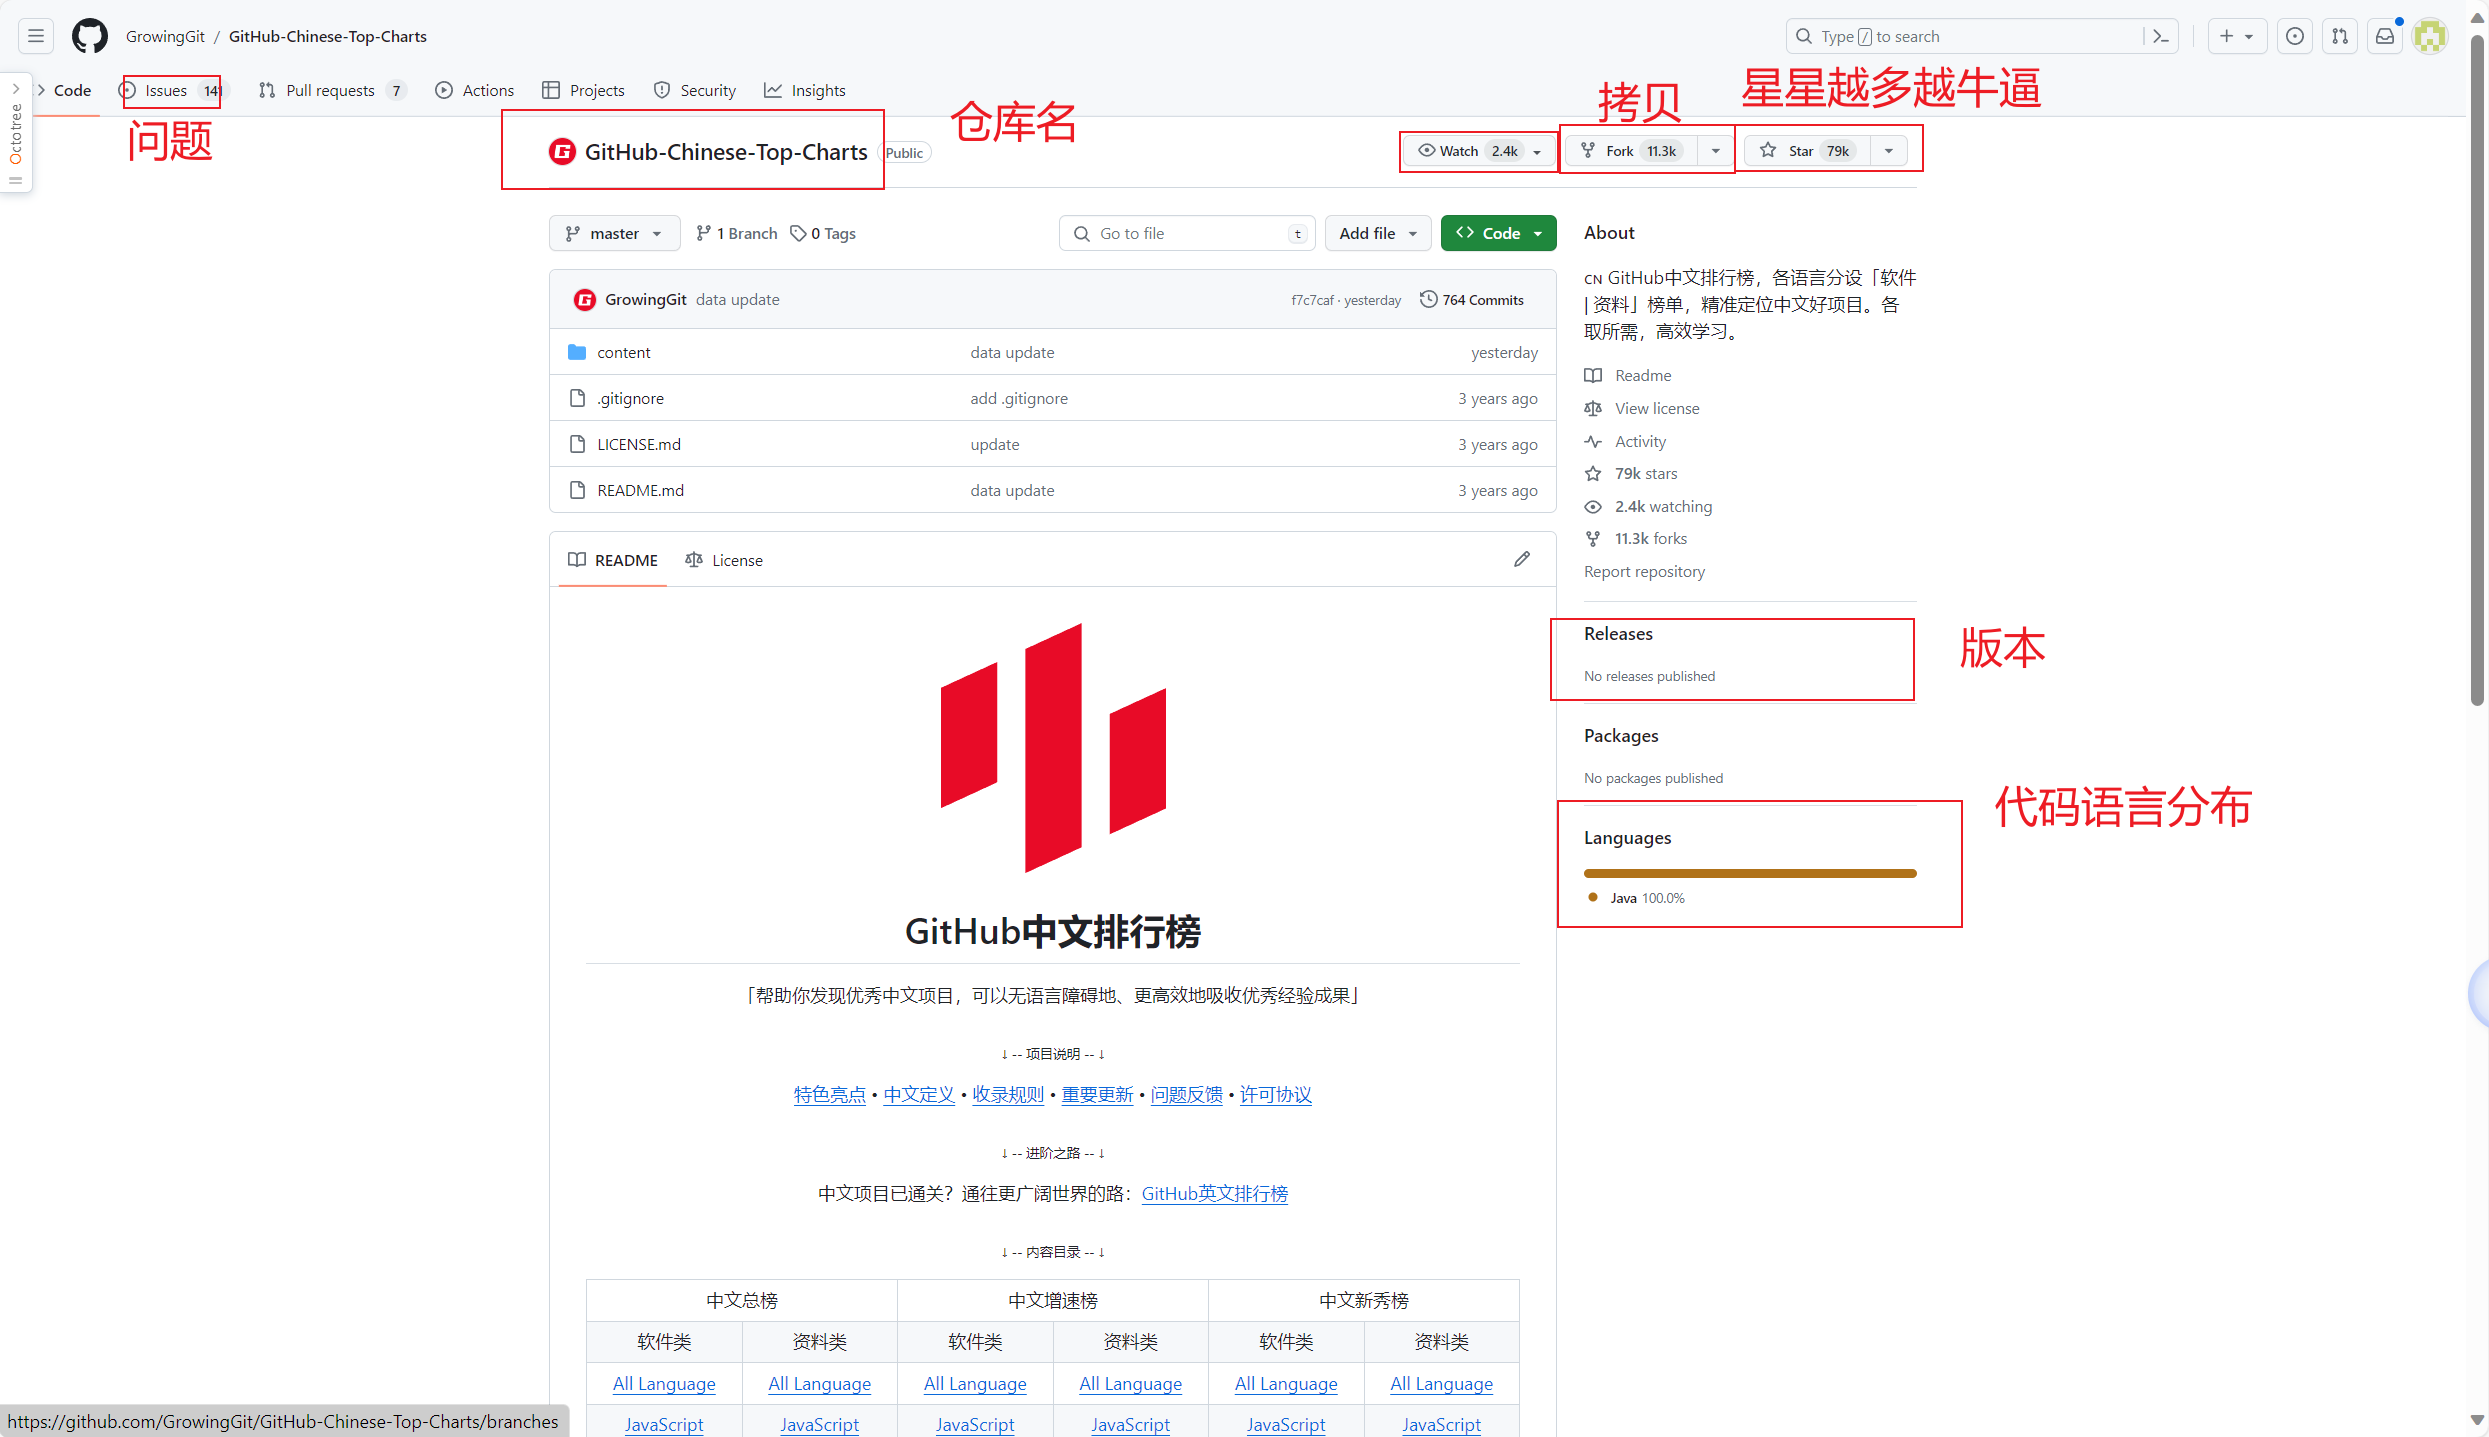The width and height of the screenshot is (2489, 1437).
Task: Open the issues icon in header
Action: pyautogui.click(x=2295, y=36)
